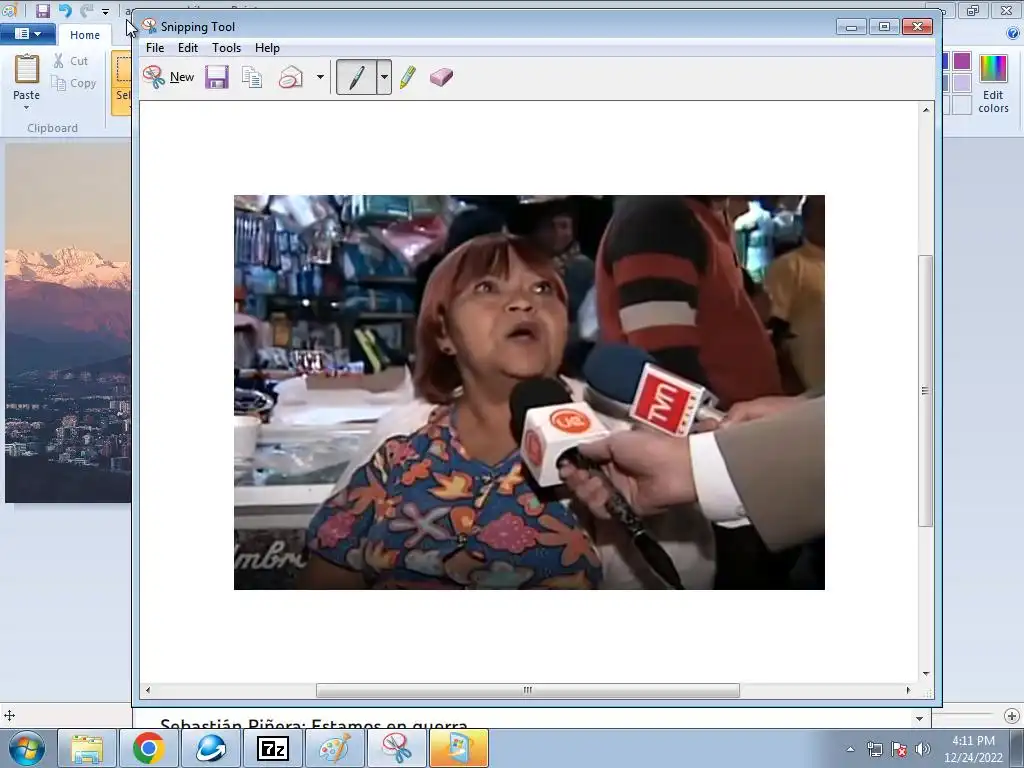Click the clock showing 4:11 PM

973,749
